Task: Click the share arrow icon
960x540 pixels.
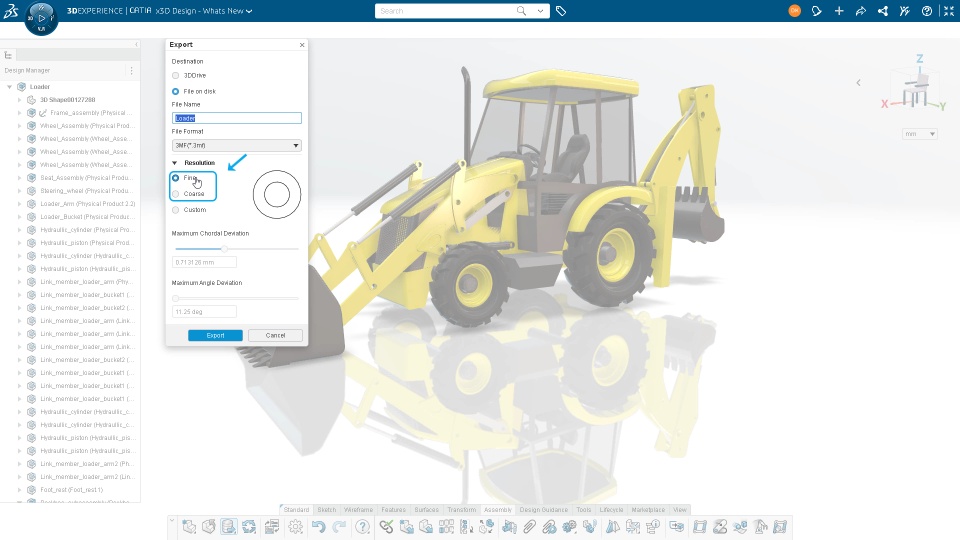Action: click(x=861, y=11)
